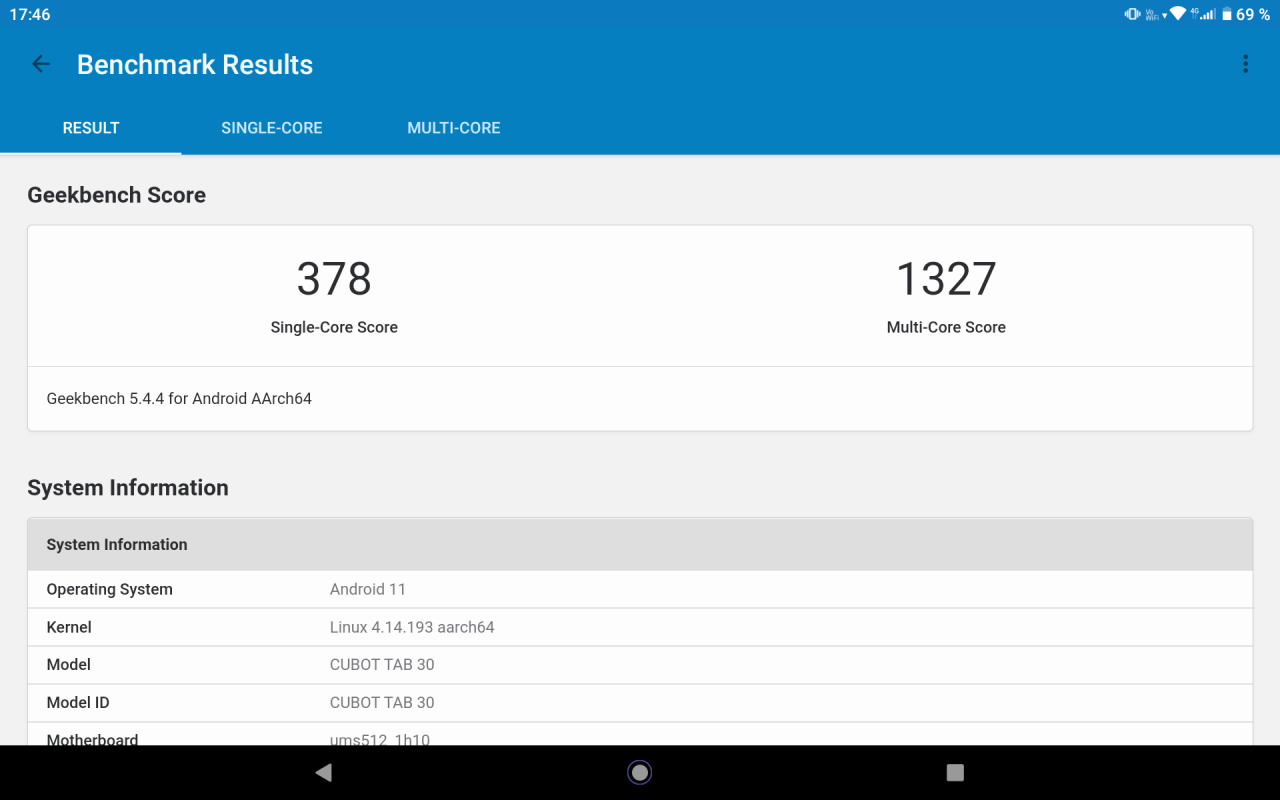This screenshot has height=800, width=1280.
Task: Open the three-dot overflow menu
Action: [x=1245, y=64]
